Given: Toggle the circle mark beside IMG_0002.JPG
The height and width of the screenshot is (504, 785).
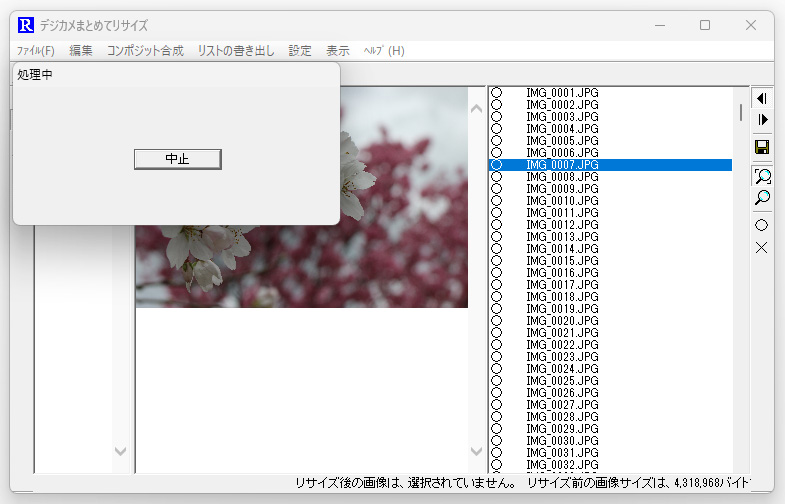Looking at the screenshot, I should [496, 105].
